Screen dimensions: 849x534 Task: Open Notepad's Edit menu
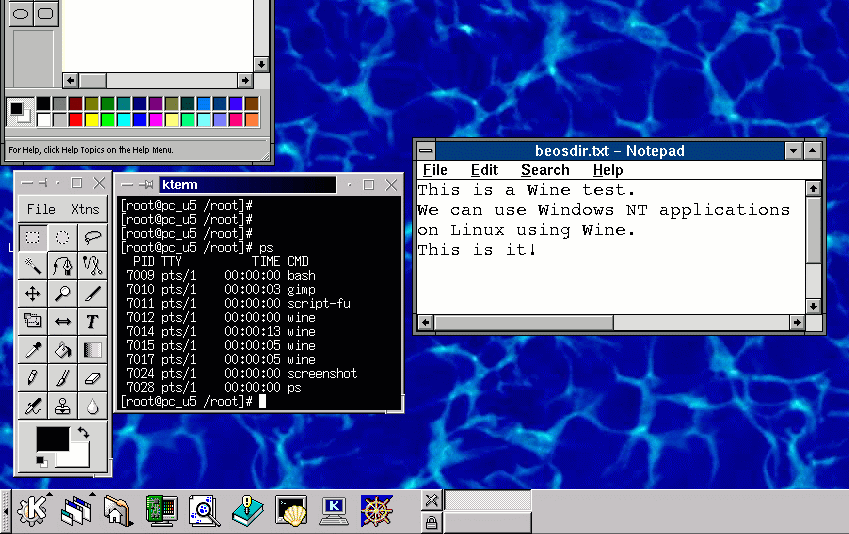pyautogui.click(x=484, y=170)
